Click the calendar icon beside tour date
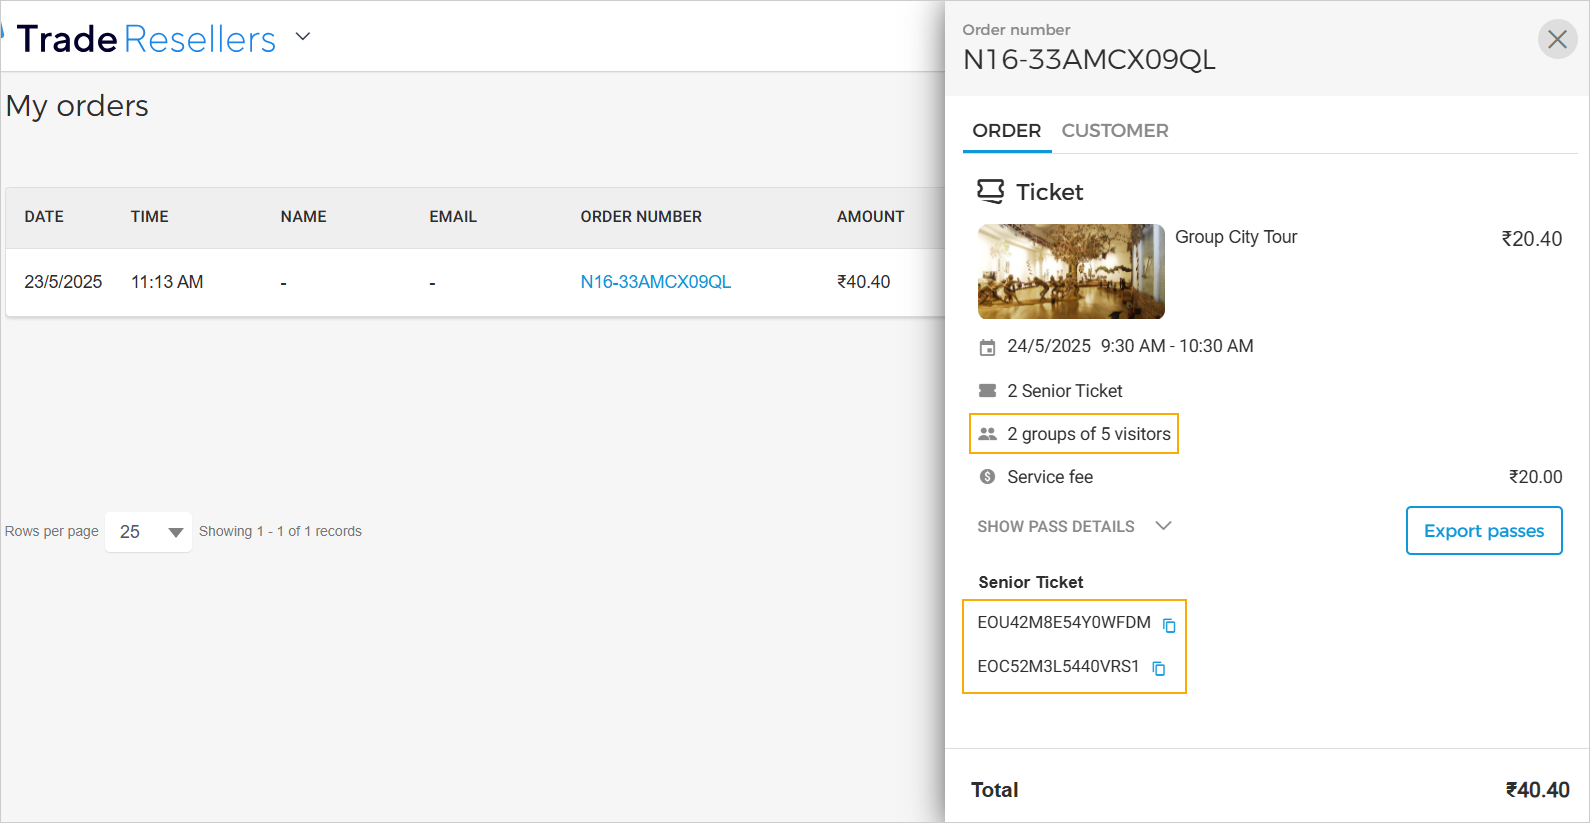The image size is (1590, 823). [987, 348]
